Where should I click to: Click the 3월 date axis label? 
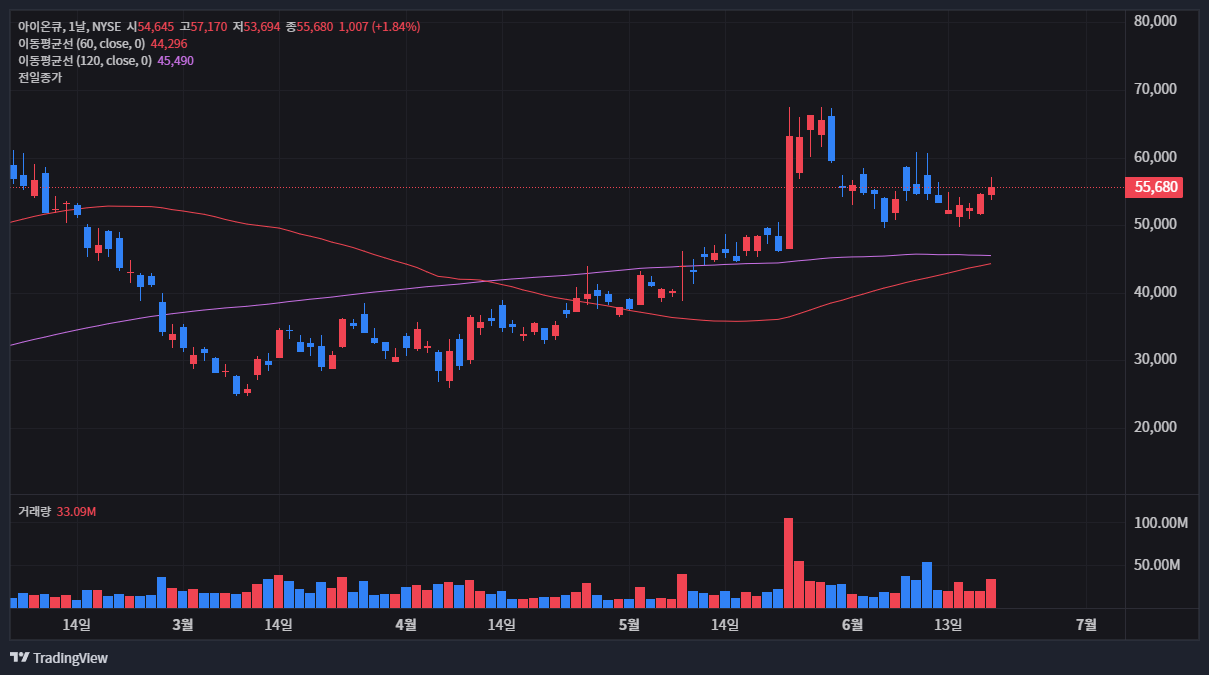tap(183, 625)
